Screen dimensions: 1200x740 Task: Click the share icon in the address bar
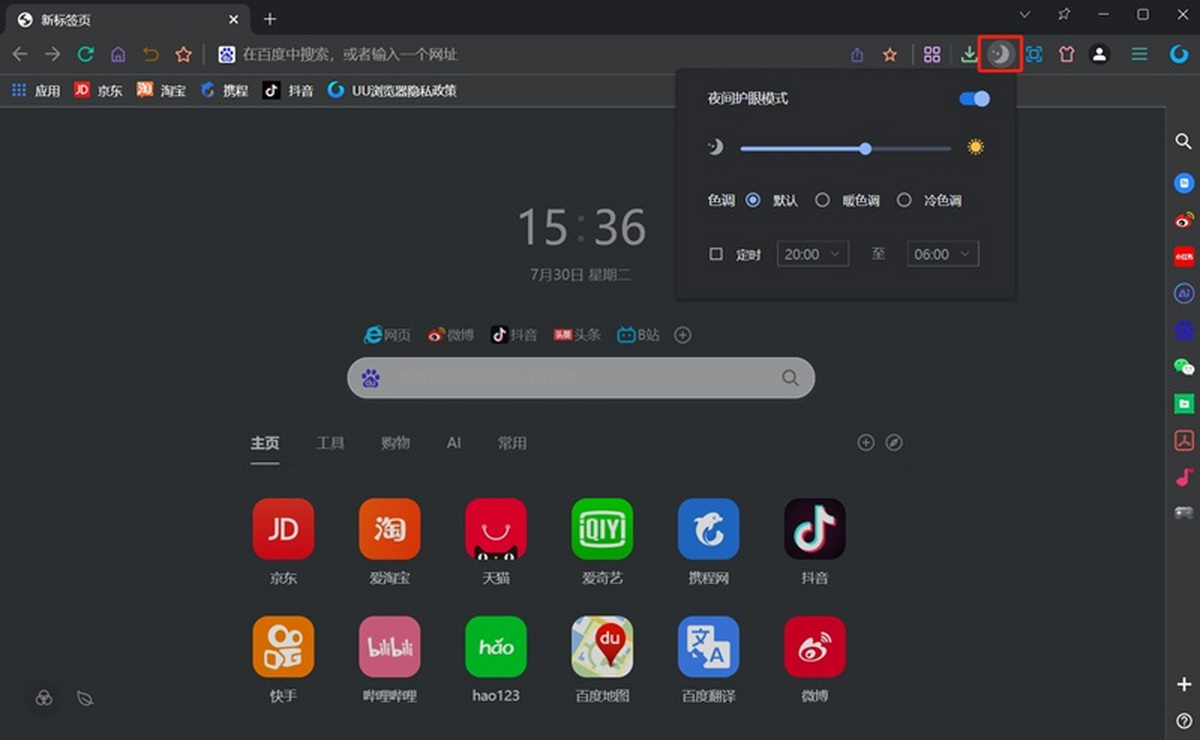(857, 55)
